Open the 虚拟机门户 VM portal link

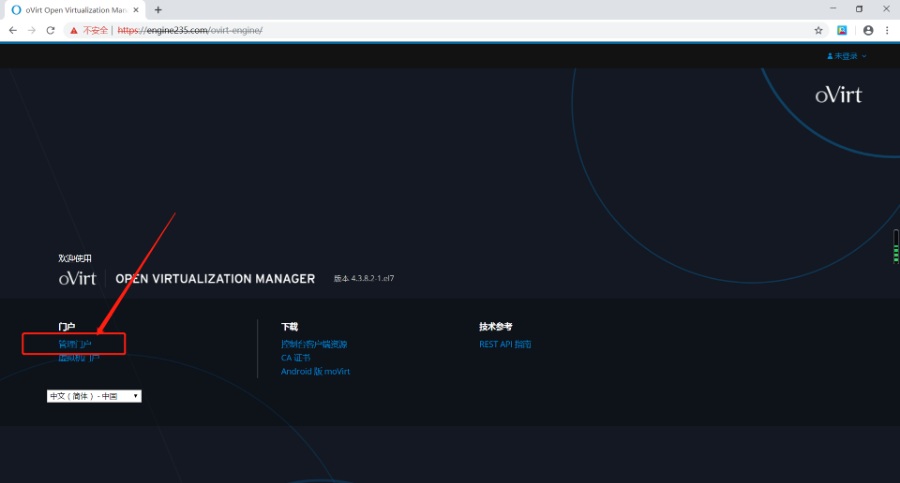[x=79, y=358]
